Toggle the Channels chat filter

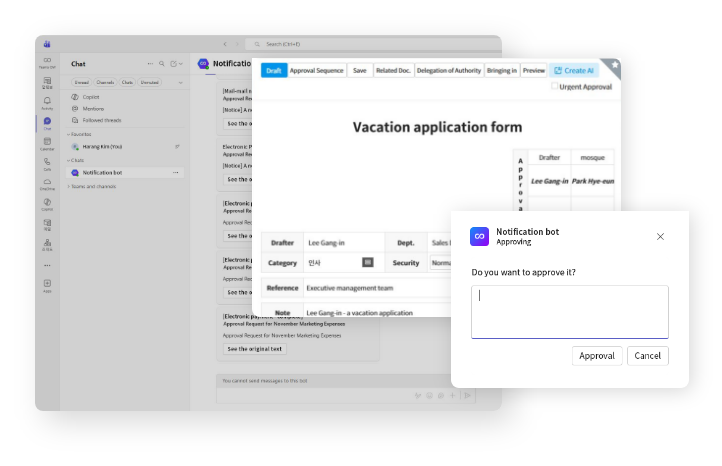(x=105, y=82)
